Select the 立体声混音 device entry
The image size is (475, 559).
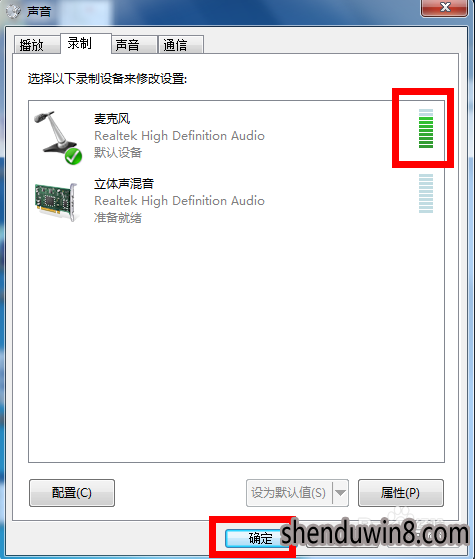point(236,201)
